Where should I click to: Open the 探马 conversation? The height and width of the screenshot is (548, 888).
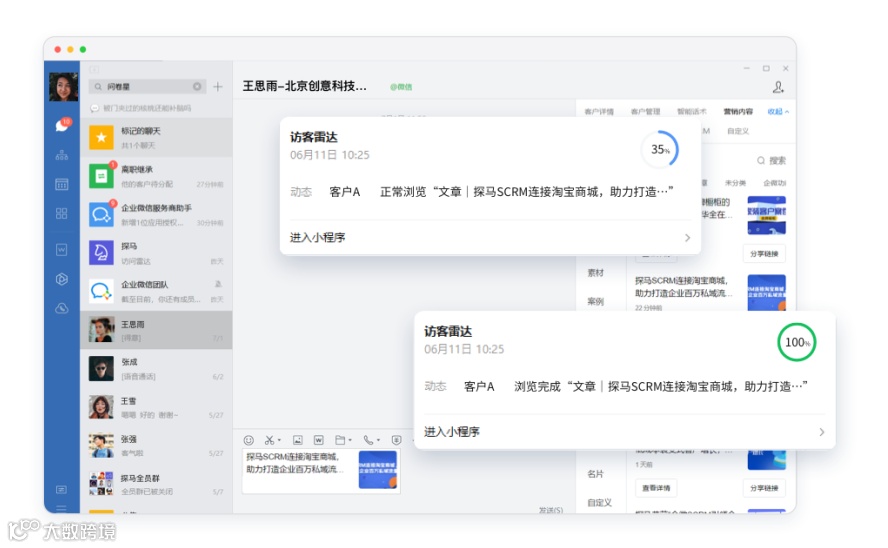156,253
